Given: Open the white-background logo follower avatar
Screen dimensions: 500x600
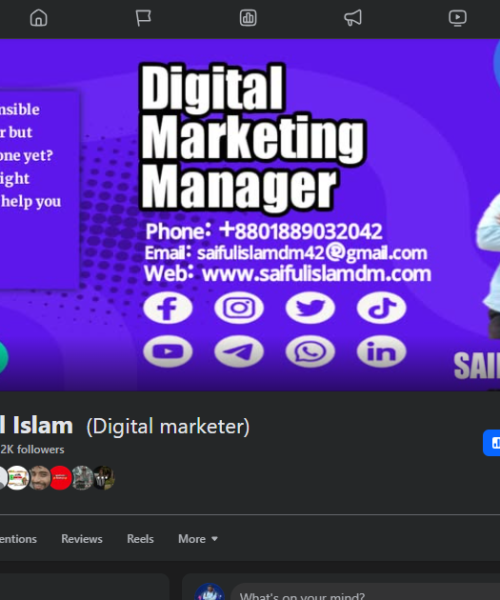Looking at the screenshot, I should tap(18, 478).
